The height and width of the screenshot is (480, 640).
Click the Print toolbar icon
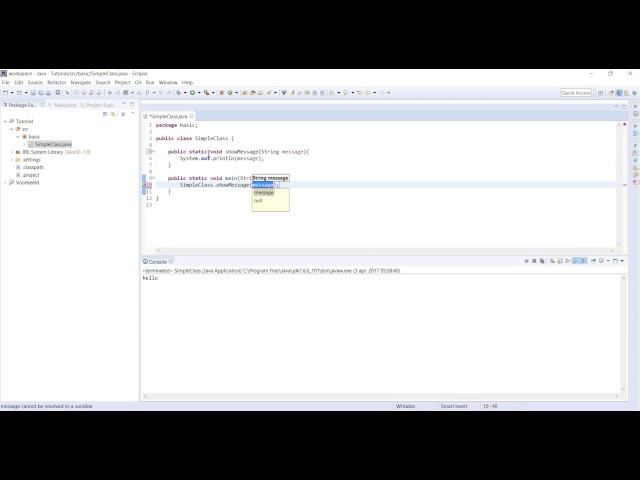point(48,93)
